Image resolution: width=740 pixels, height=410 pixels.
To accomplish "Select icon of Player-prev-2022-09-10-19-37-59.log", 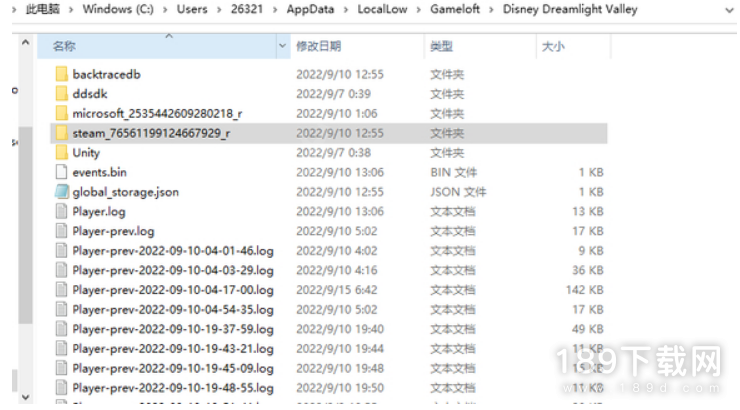I will coord(61,328).
